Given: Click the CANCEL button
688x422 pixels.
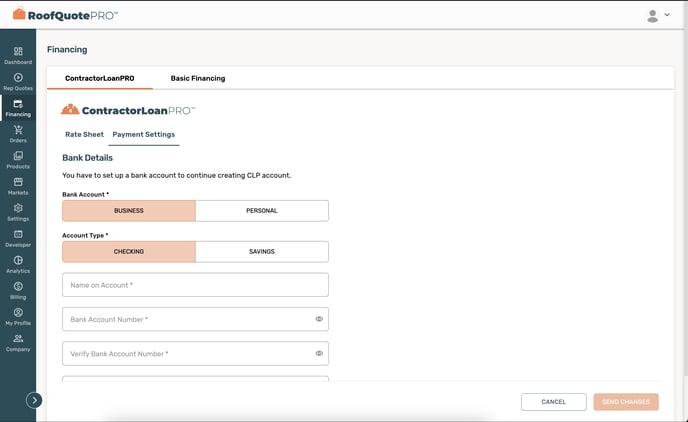Looking at the screenshot, I should [553, 402].
